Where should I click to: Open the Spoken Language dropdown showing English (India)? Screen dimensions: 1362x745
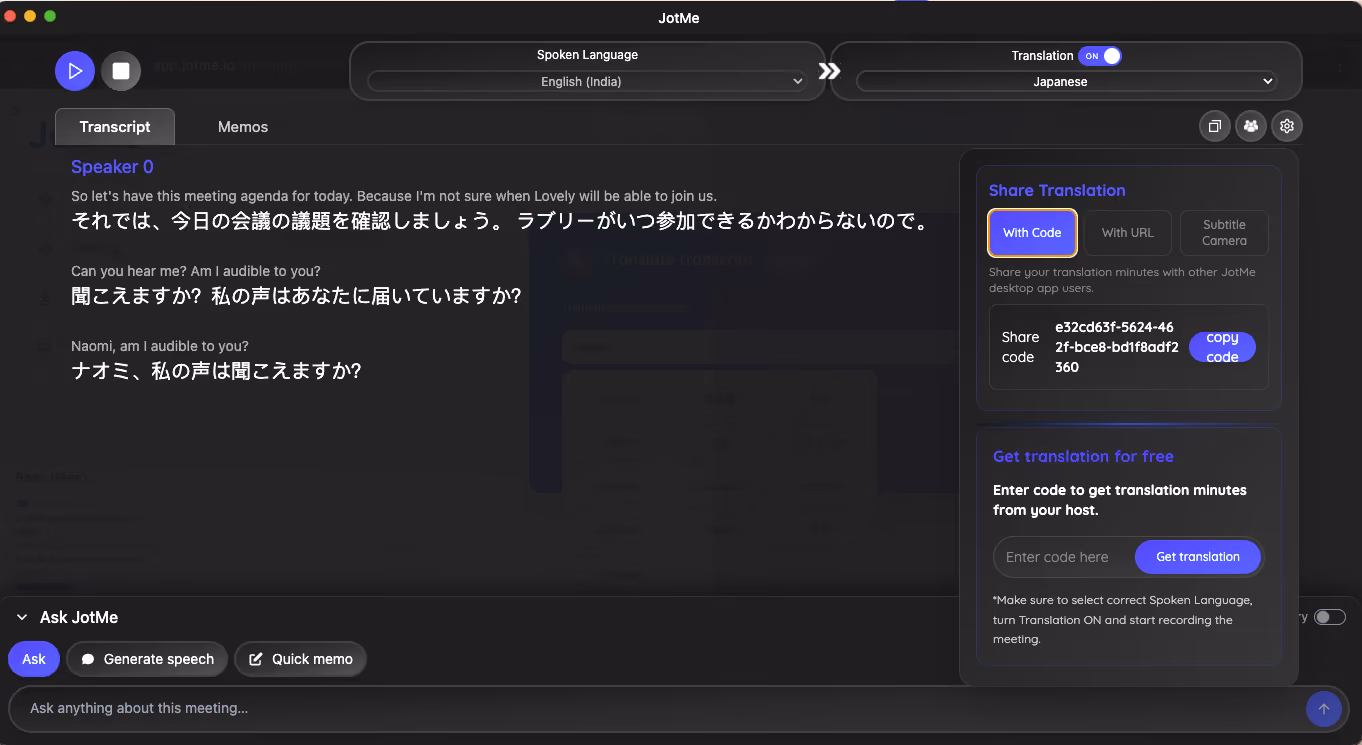(587, 82)
